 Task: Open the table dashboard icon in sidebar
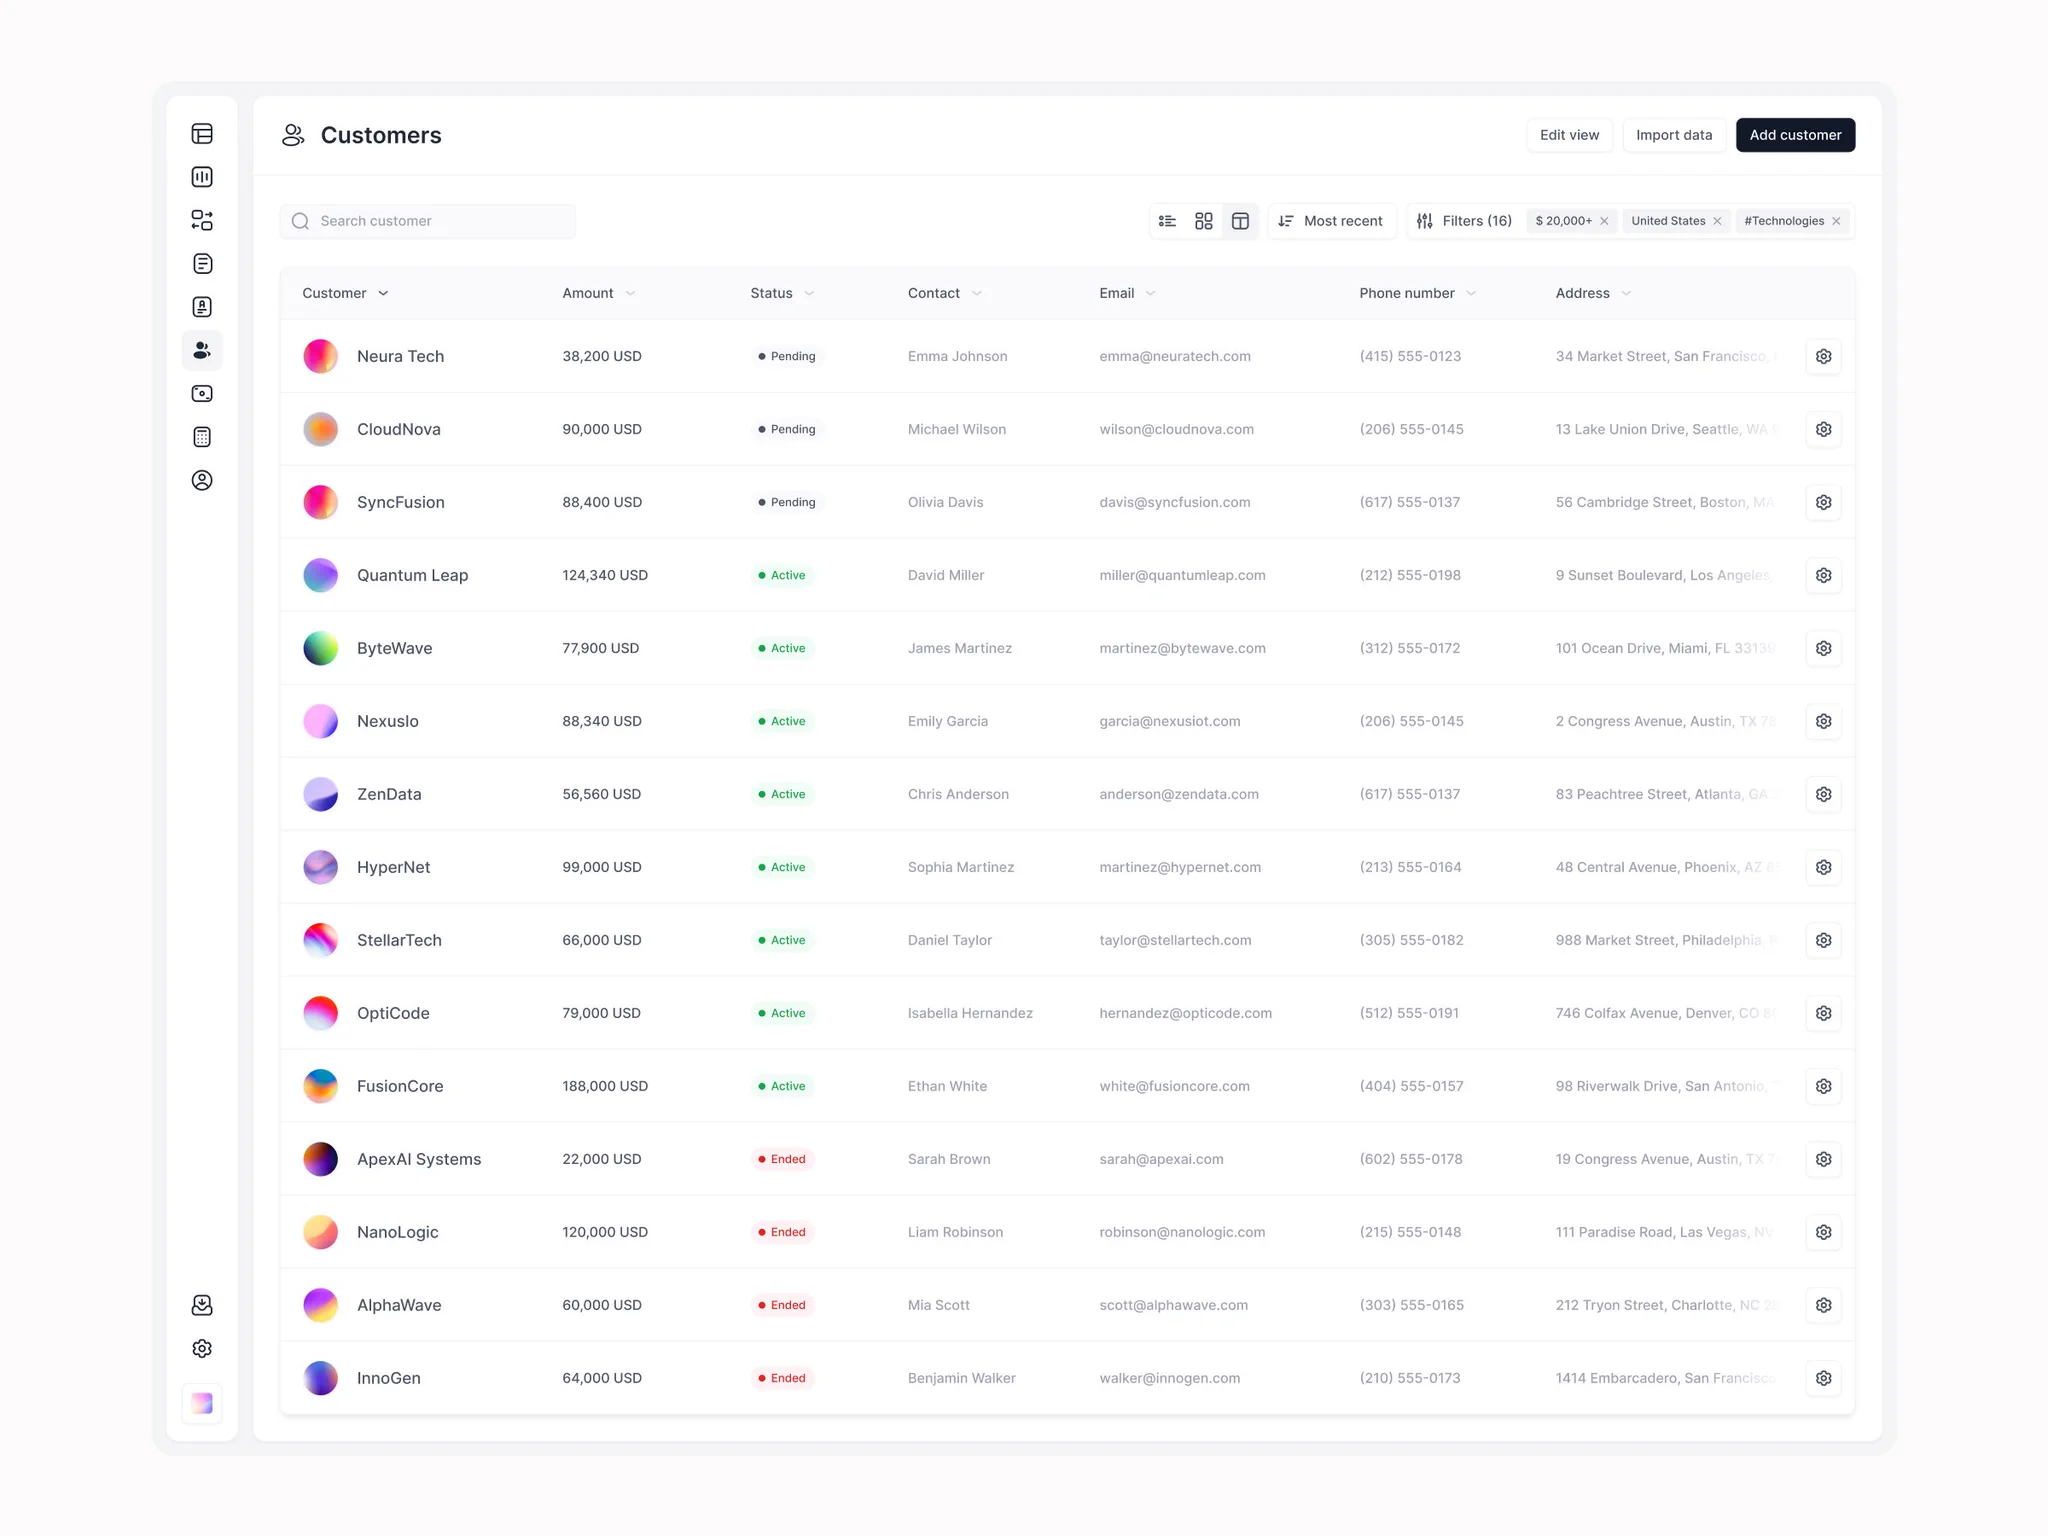[x=202, y=134]
